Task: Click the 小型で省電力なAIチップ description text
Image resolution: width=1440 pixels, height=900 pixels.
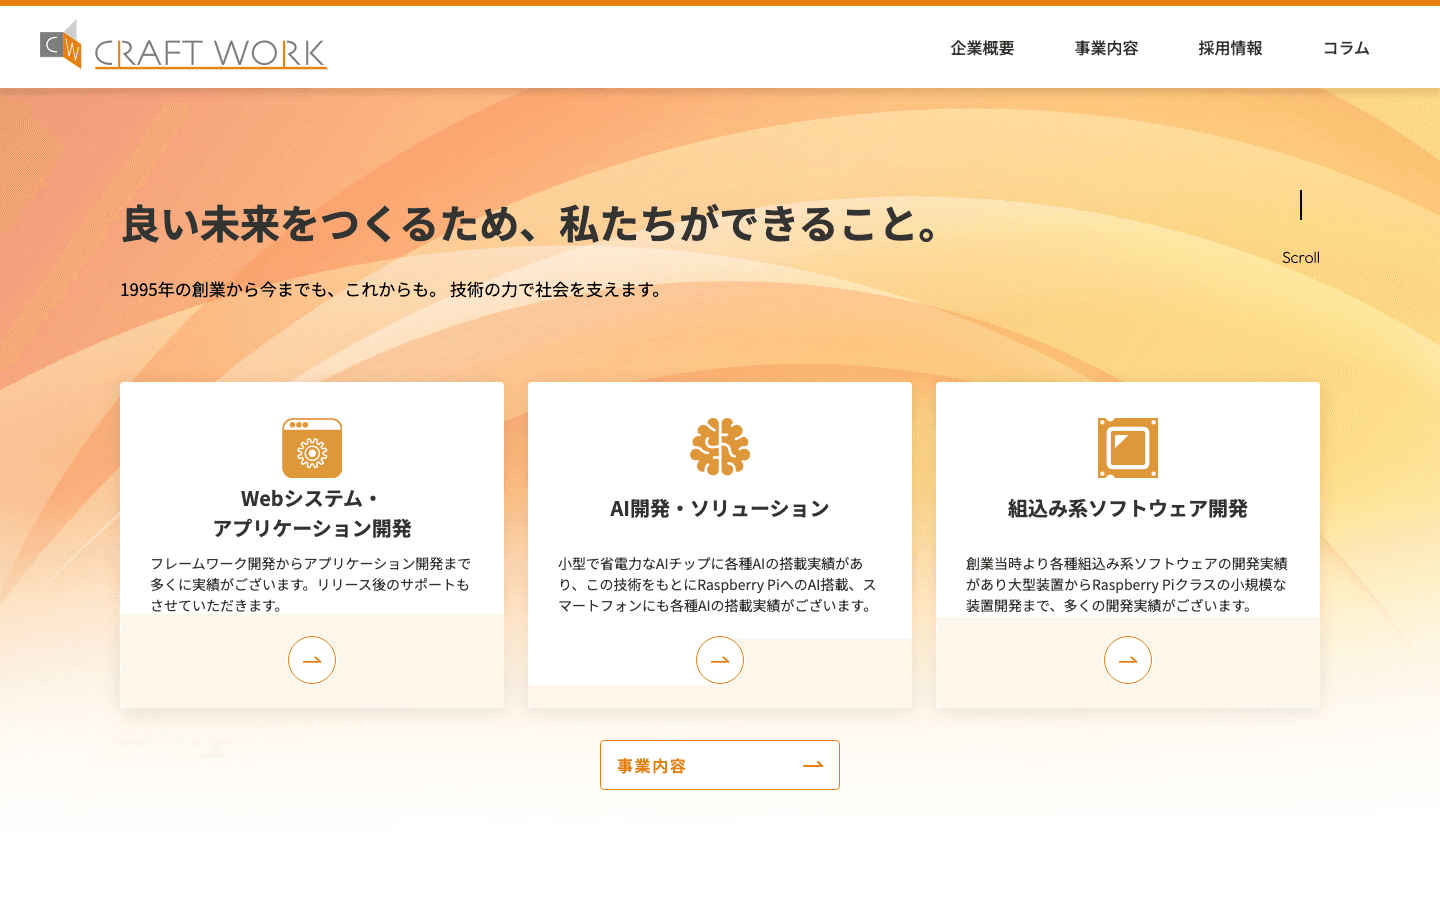Action: click(718, 585)
